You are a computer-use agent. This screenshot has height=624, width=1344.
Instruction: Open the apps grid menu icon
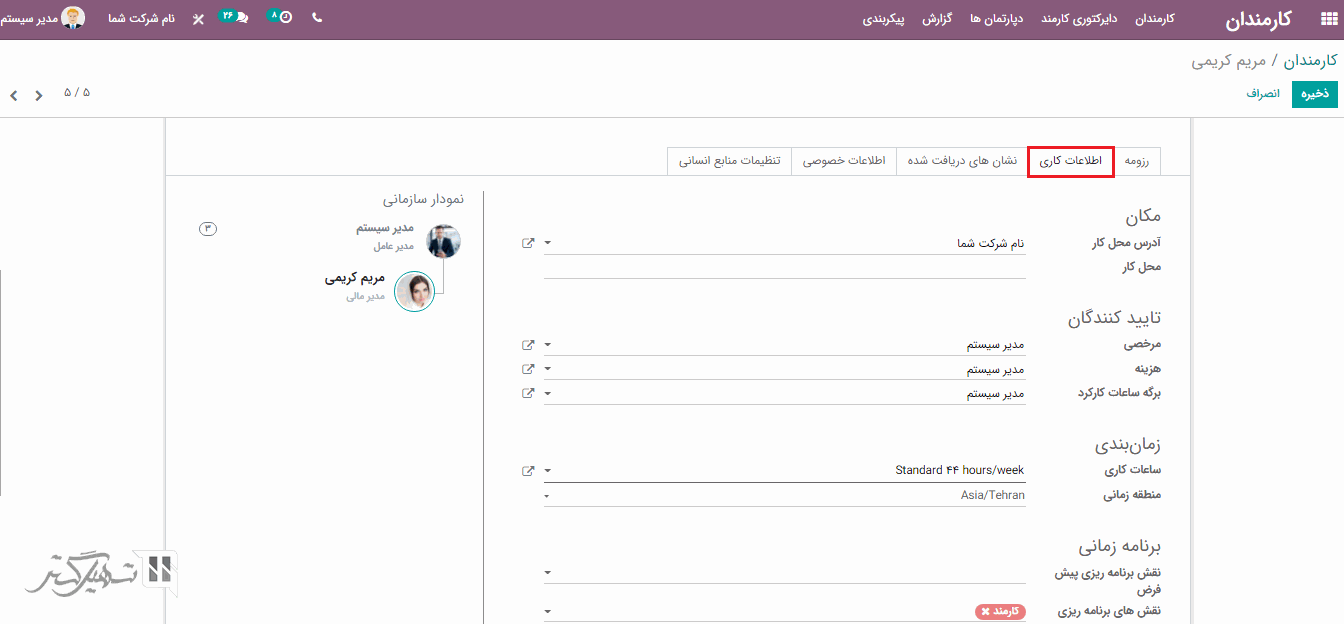coord(1327,19)
